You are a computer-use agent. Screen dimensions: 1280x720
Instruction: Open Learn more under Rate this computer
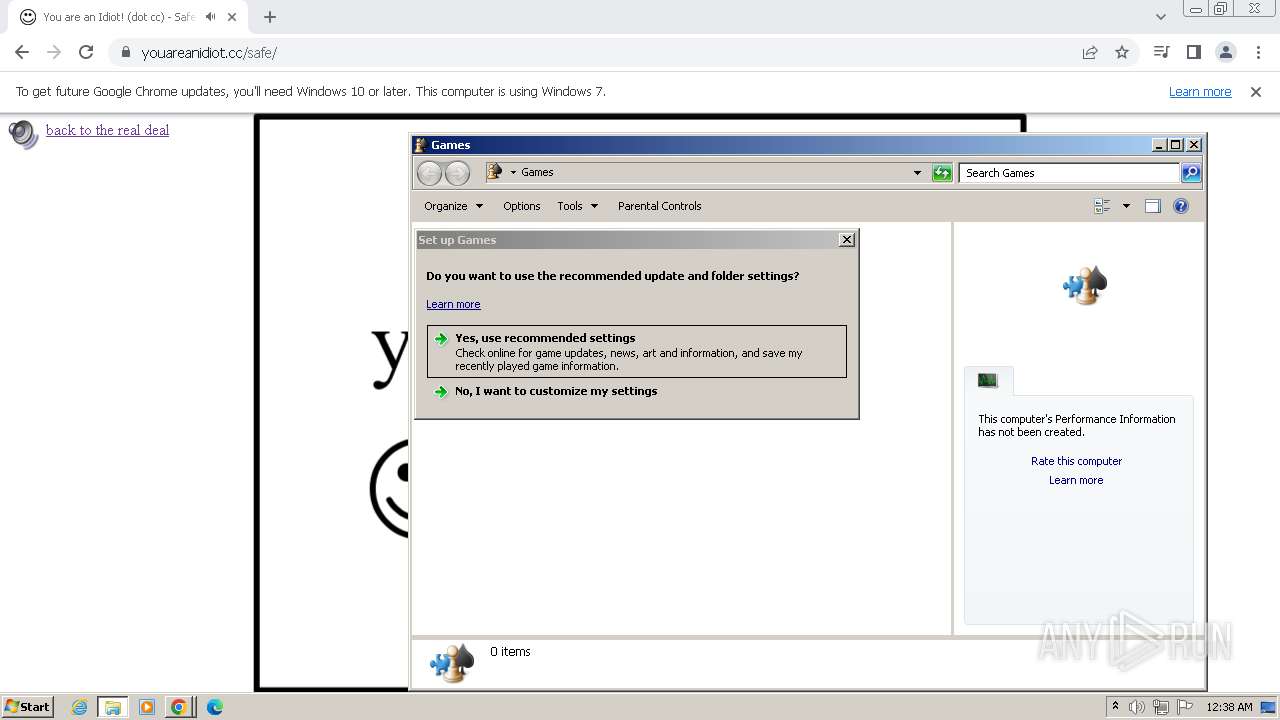[1076, 480]
